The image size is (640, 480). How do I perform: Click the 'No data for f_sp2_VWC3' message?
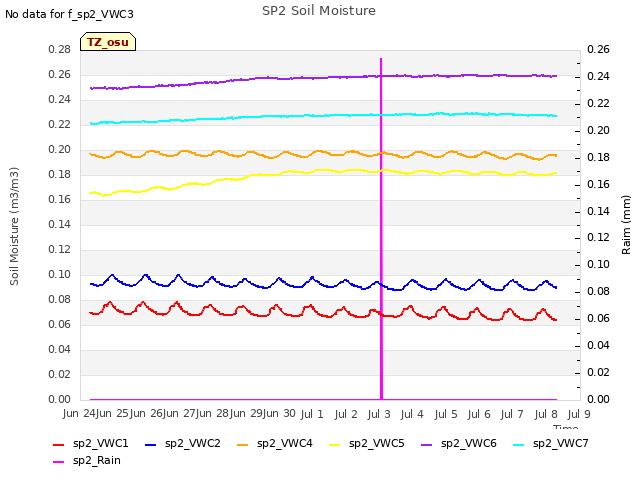click(69, 14)
